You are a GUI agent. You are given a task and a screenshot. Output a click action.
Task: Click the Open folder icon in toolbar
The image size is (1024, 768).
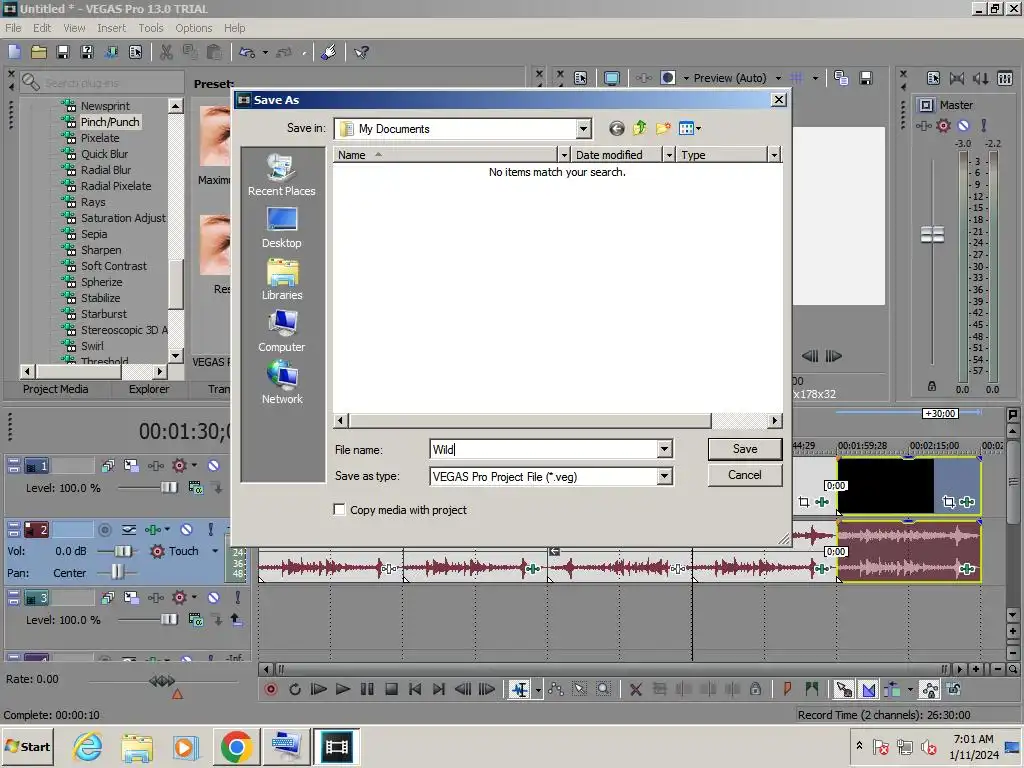(x=39, y=52)
